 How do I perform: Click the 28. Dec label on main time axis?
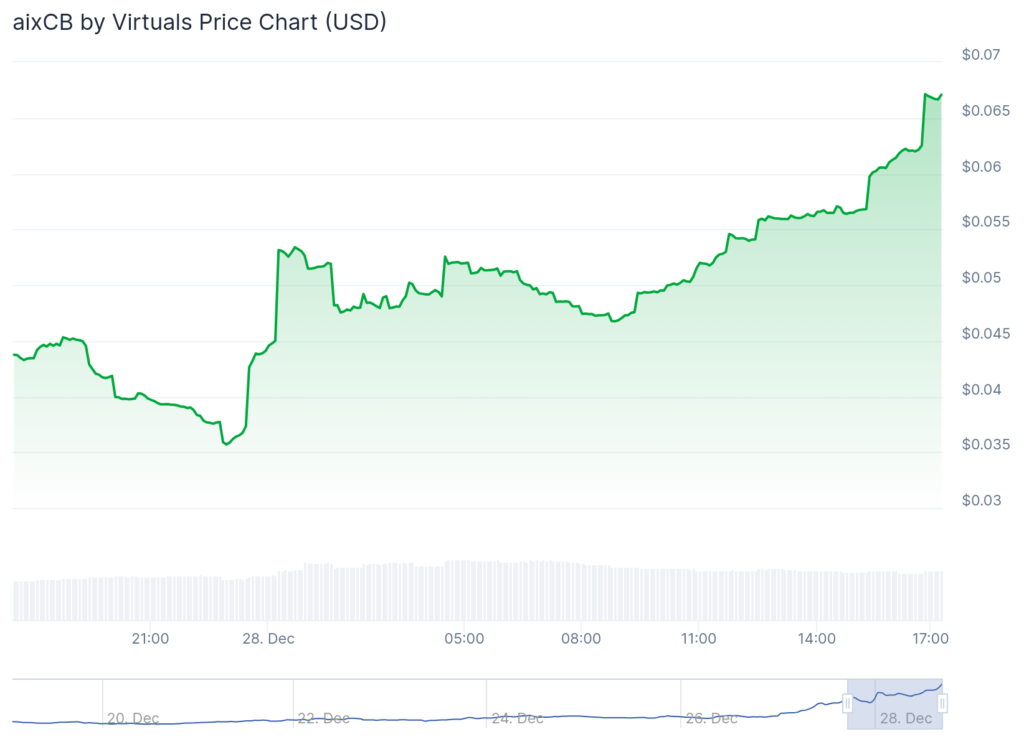point(268,638)
